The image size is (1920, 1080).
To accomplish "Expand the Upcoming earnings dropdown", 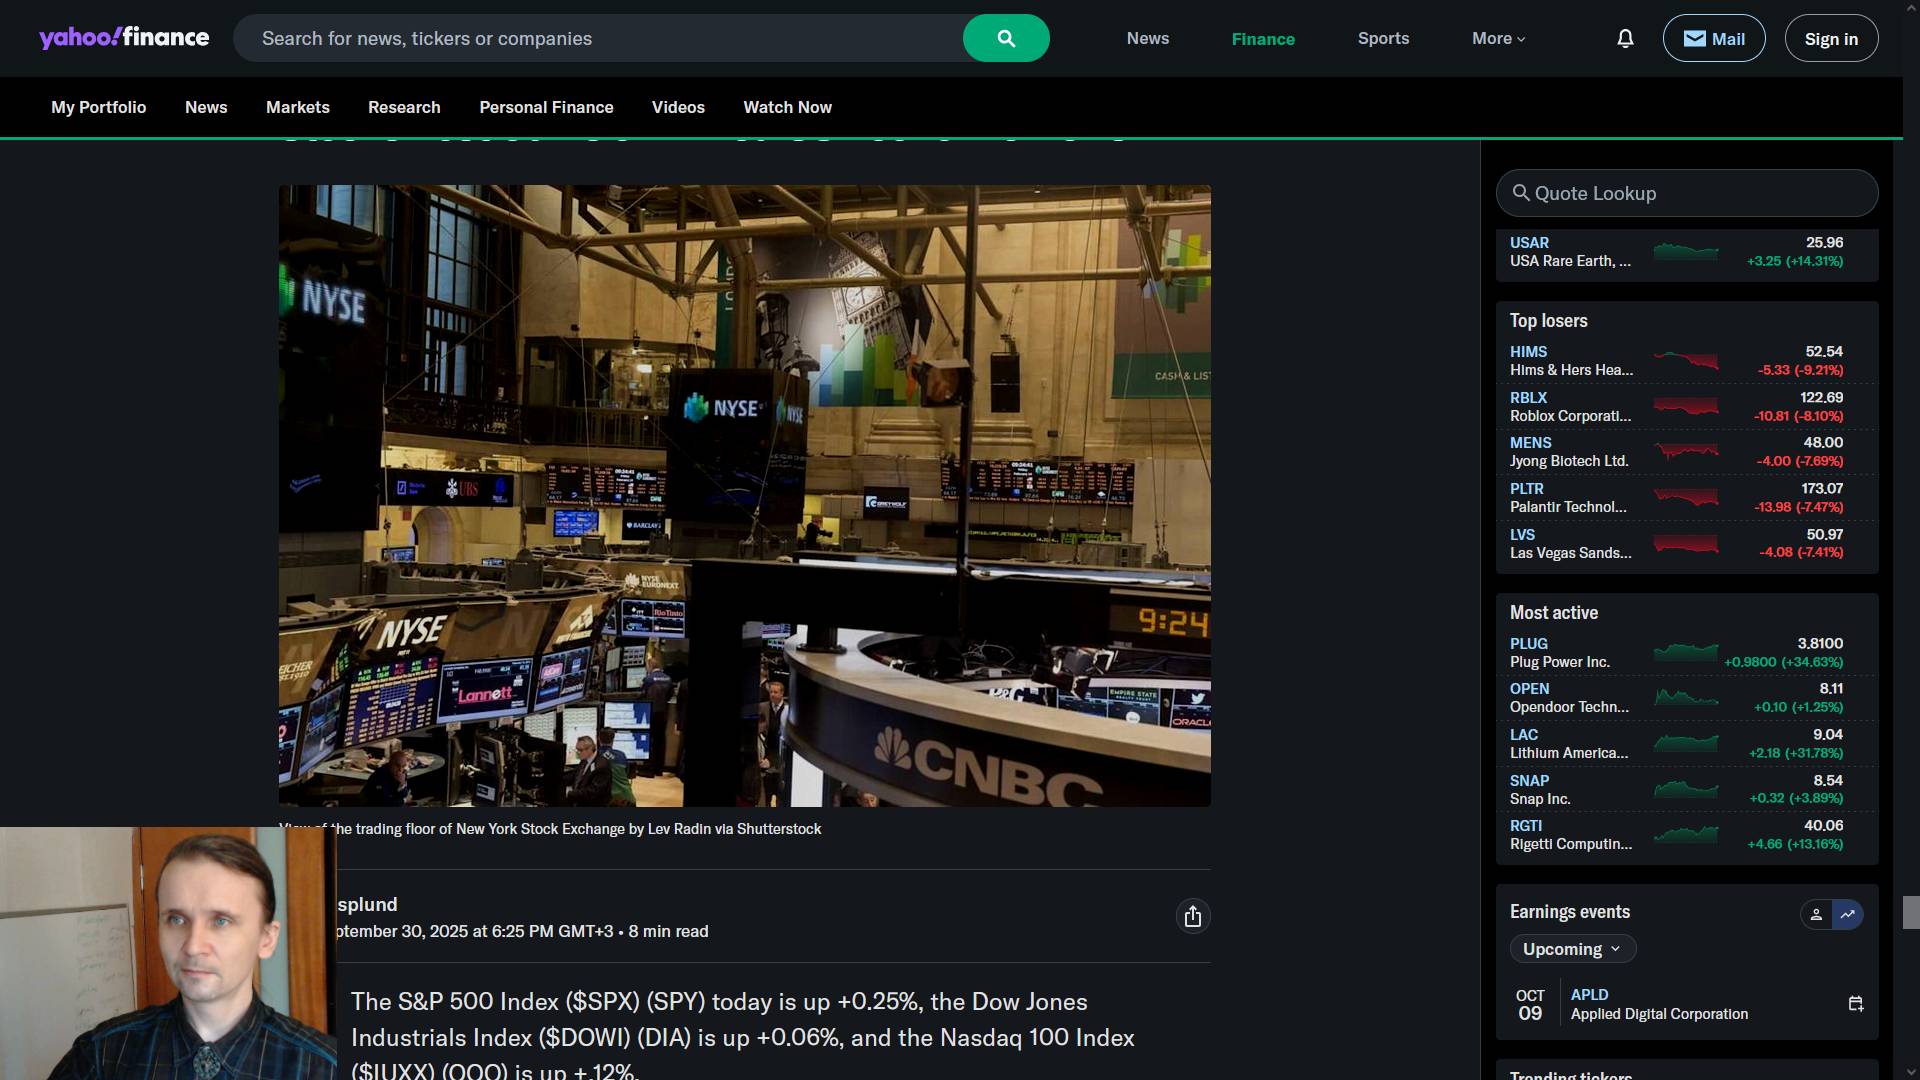I will click(1571, 949).
